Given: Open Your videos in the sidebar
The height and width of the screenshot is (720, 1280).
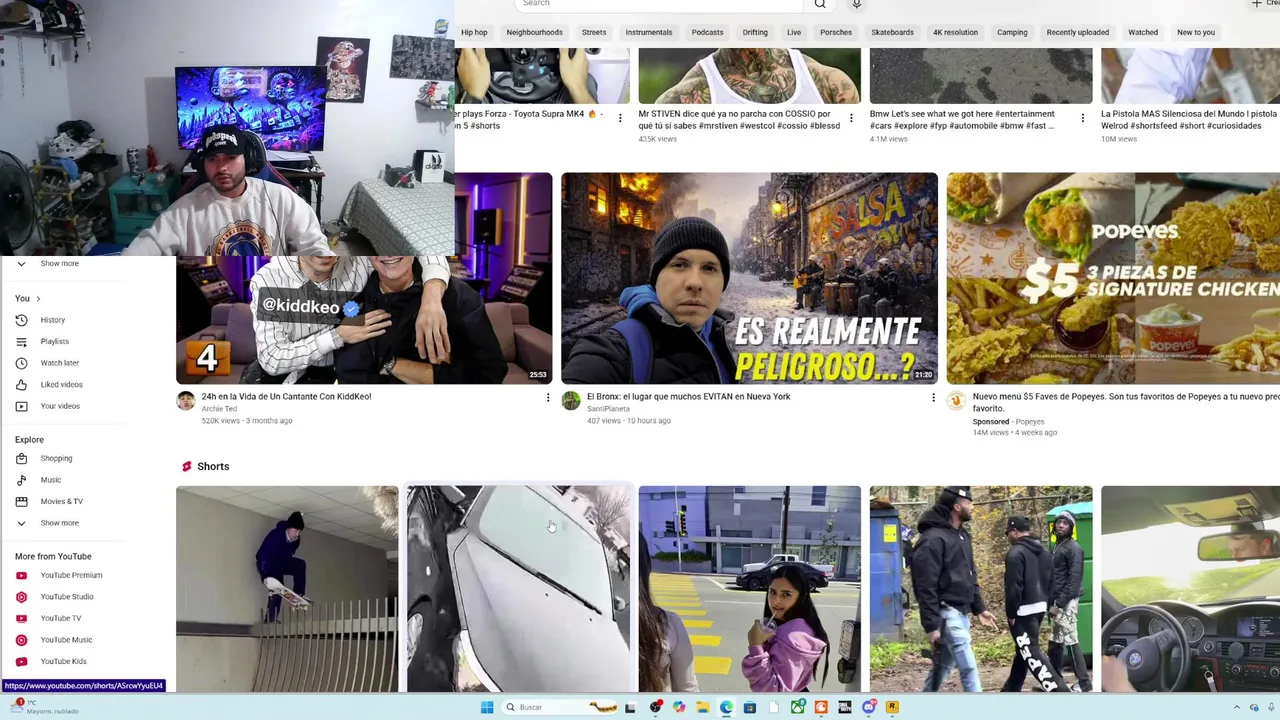Looking at the screenshot, I should (60, 406).
